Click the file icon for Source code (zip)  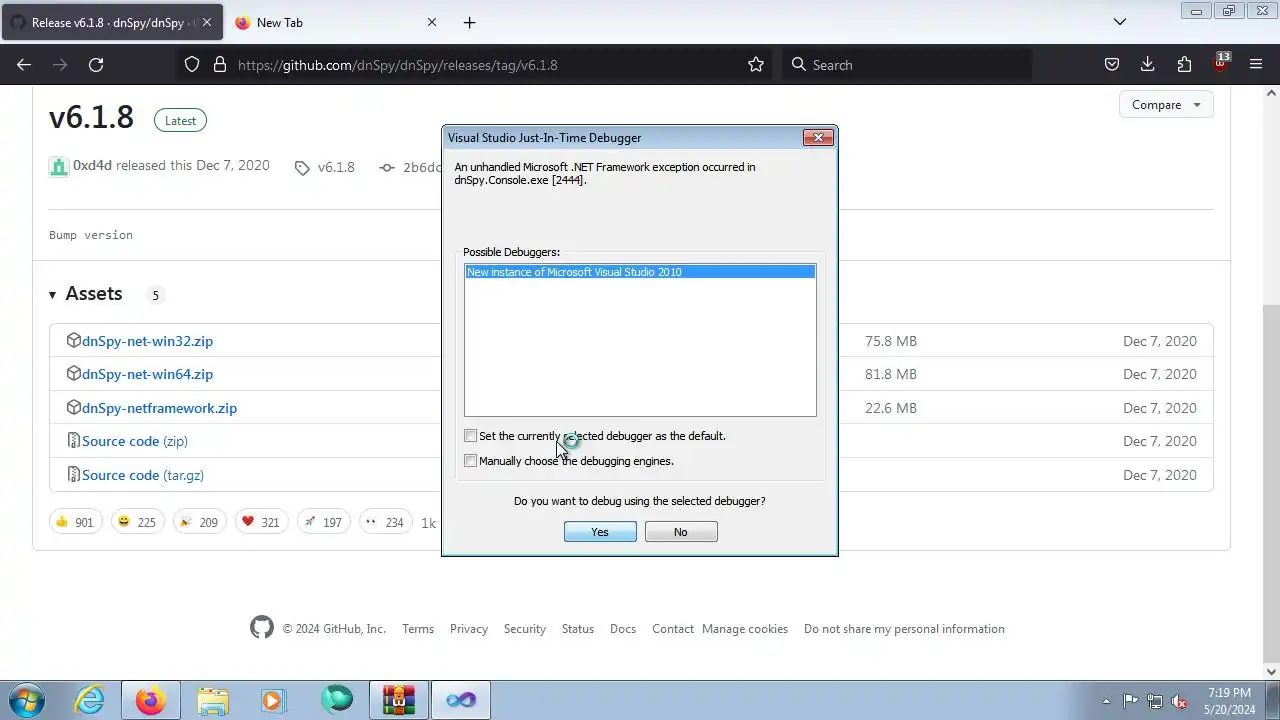[73, 440]
